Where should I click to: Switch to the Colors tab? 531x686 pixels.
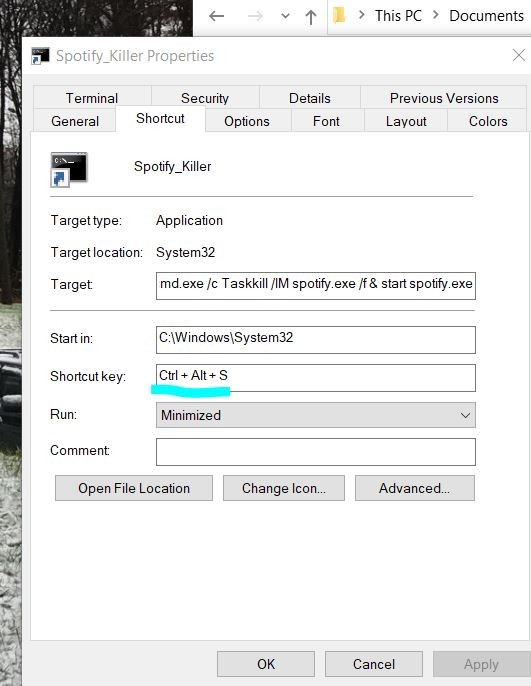pos(488,121)
